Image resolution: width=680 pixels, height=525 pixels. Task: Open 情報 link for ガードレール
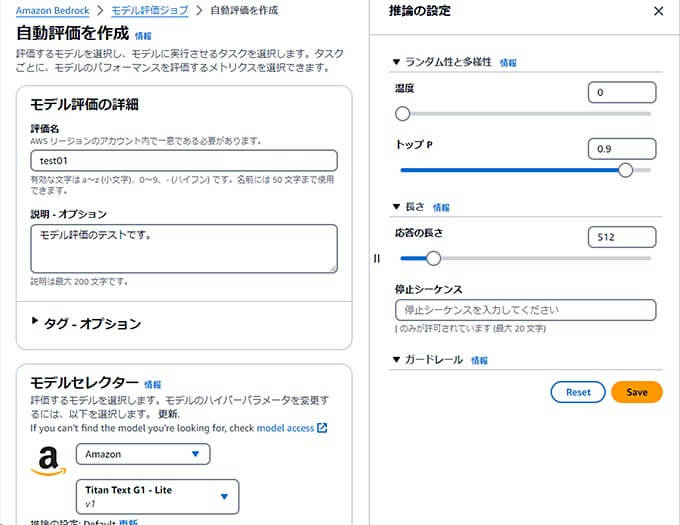(479, 360)
